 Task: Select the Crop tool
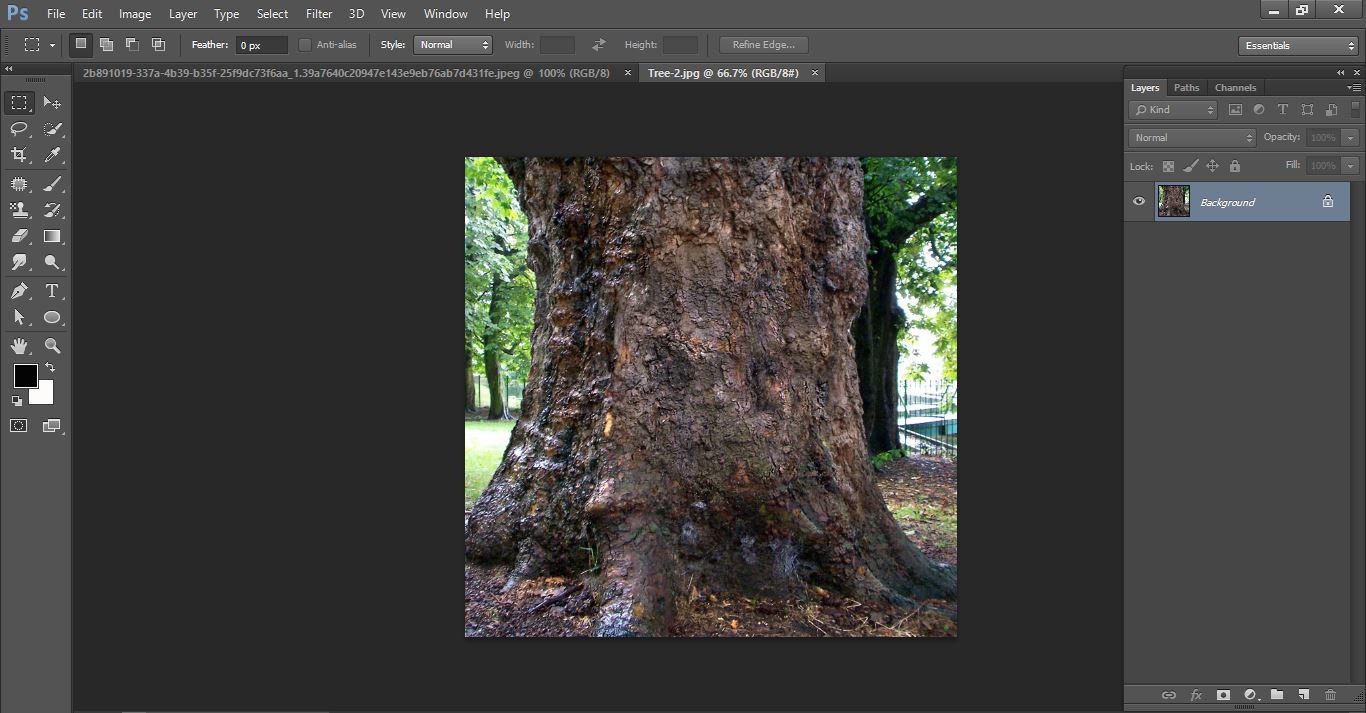click(x=18, y=156)
